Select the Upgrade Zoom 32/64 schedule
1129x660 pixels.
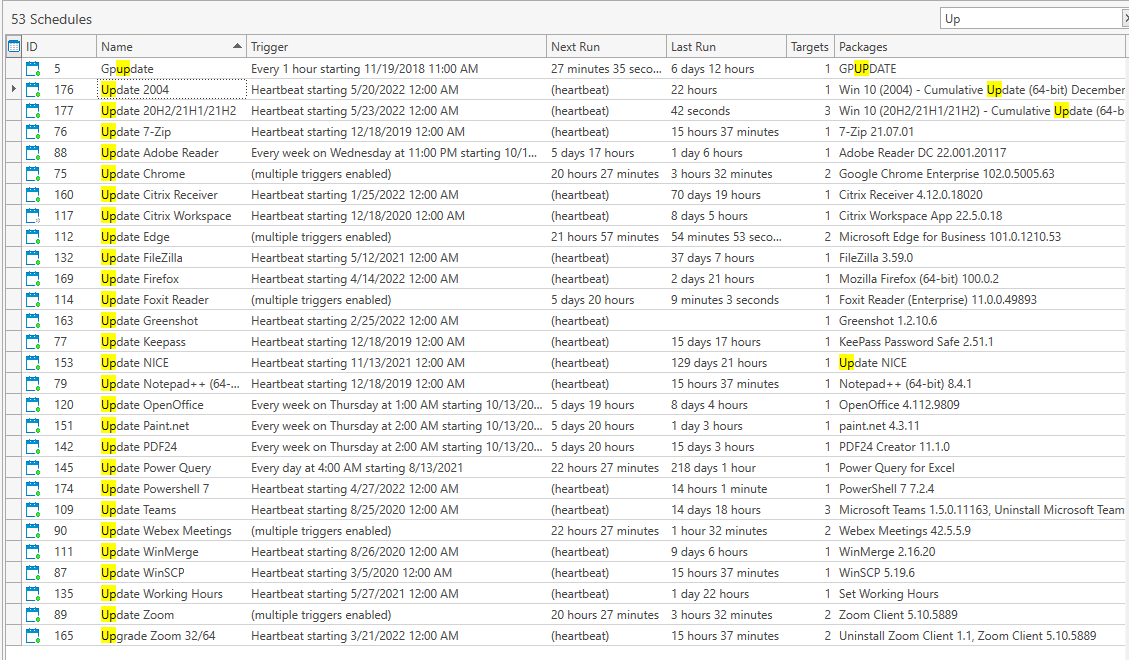158,636
